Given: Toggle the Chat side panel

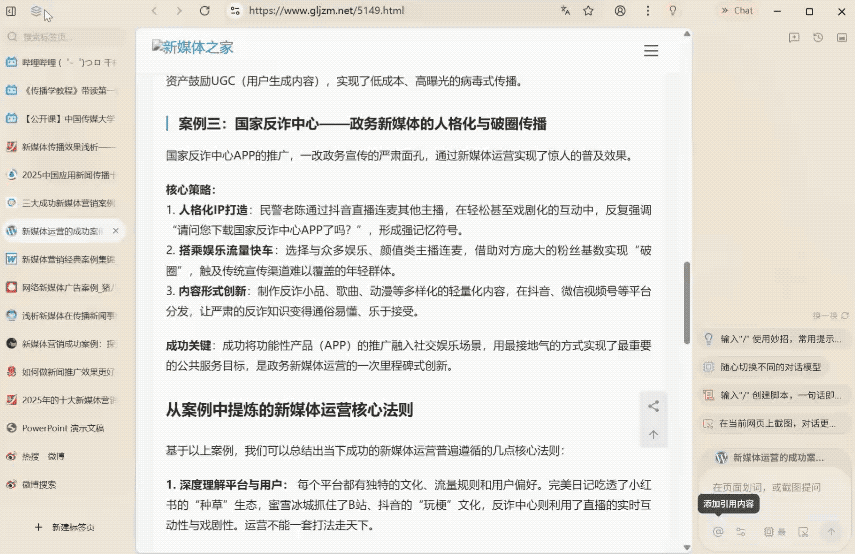Looking at the screenshot, I should click(737, 11).
